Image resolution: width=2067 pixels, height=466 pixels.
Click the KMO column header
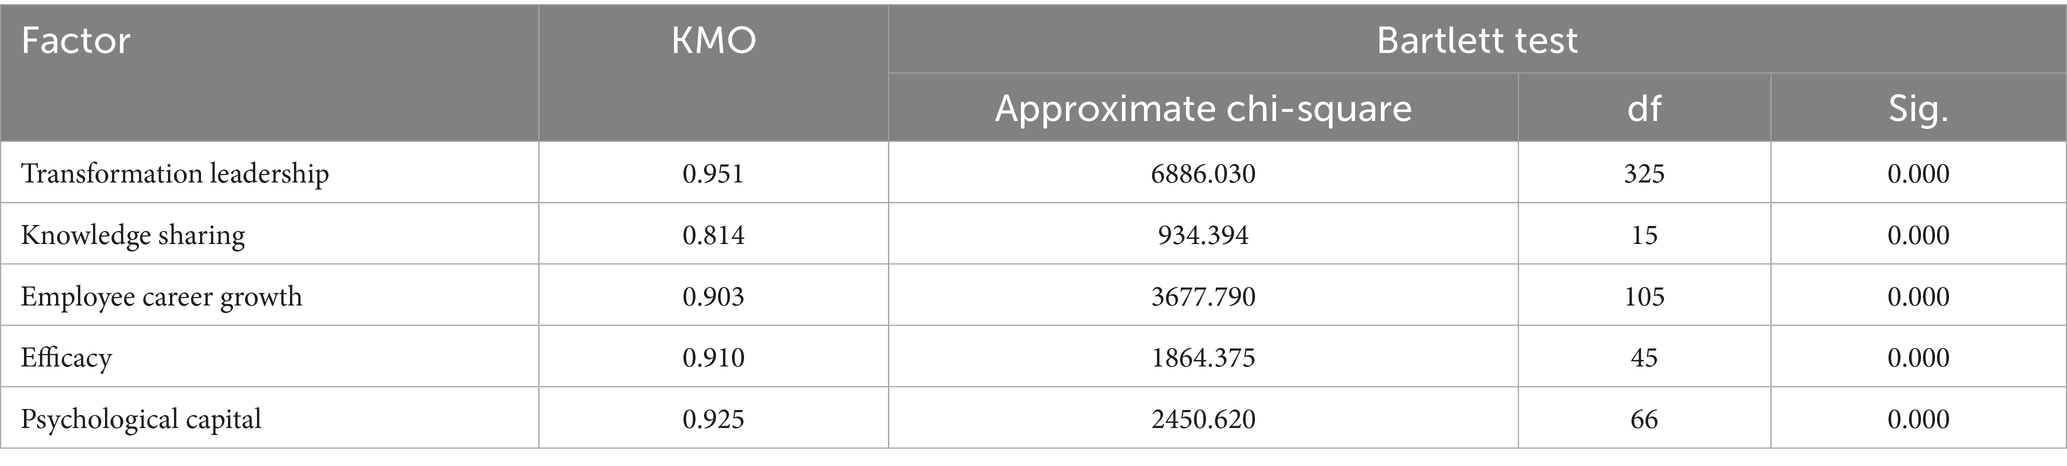click(713, 41)
